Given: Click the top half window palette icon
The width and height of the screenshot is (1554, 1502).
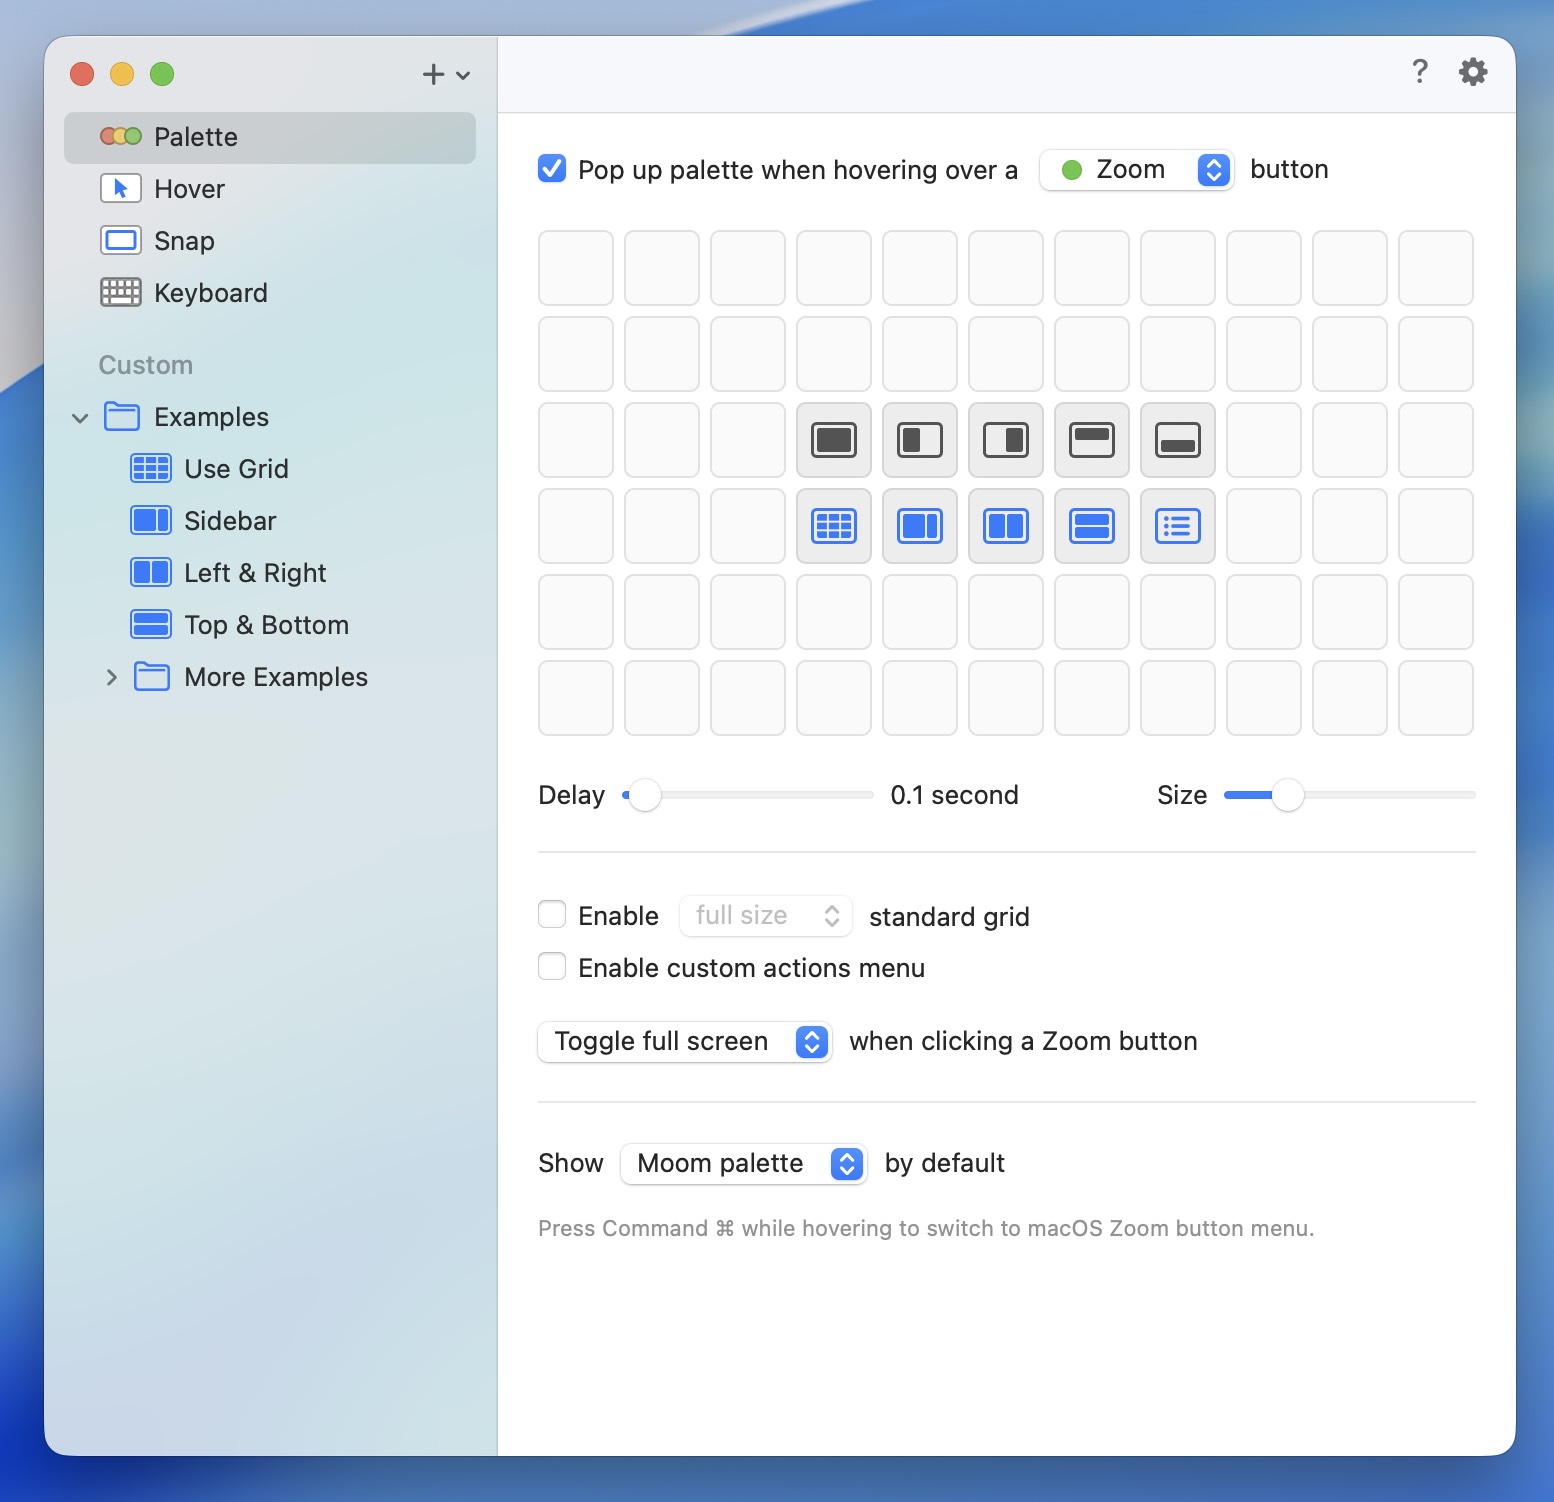Looking at the screenshot, I should tap(1091, 440).
